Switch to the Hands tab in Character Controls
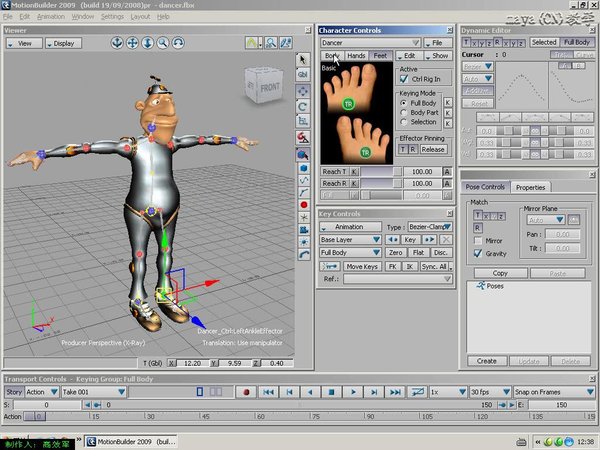This screenshot has width=600, height=450. click(356, 56)
